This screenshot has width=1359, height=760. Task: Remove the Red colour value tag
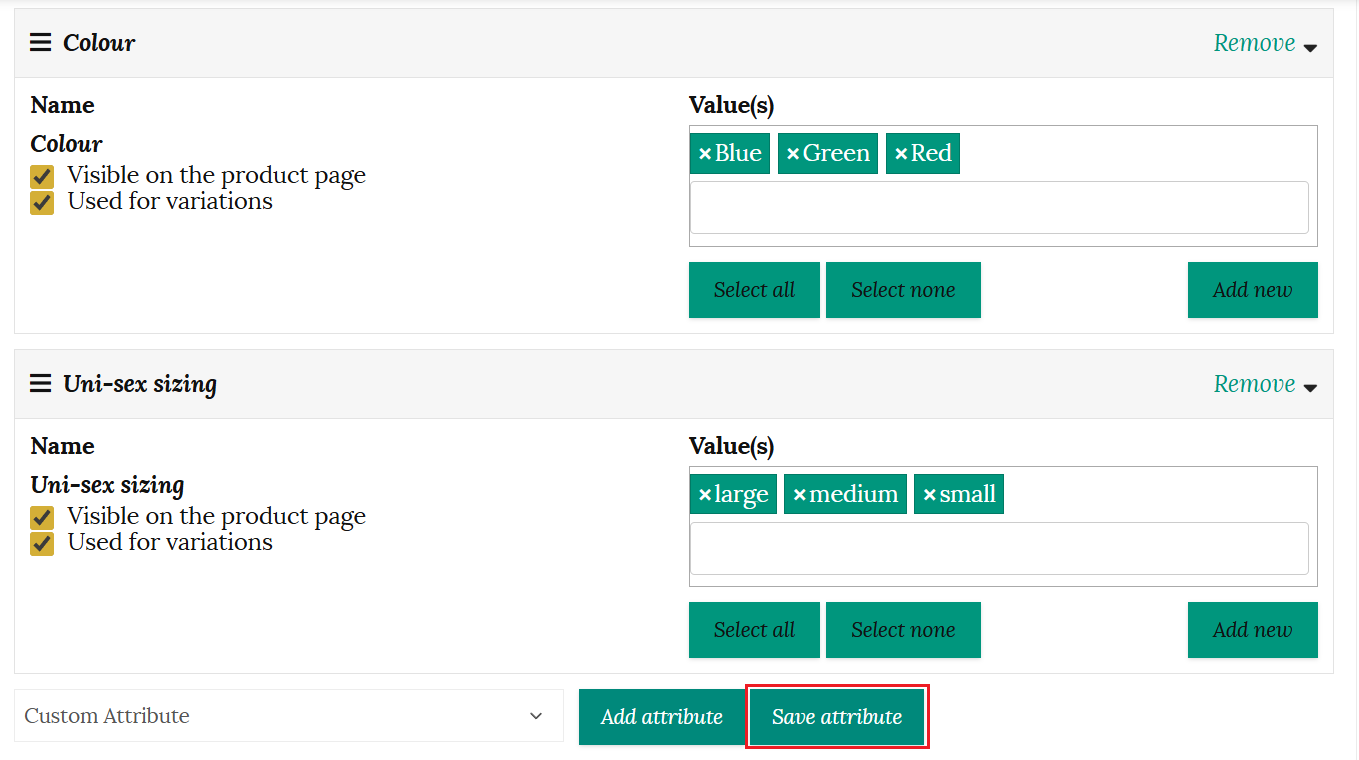click(x=901, y=154)
